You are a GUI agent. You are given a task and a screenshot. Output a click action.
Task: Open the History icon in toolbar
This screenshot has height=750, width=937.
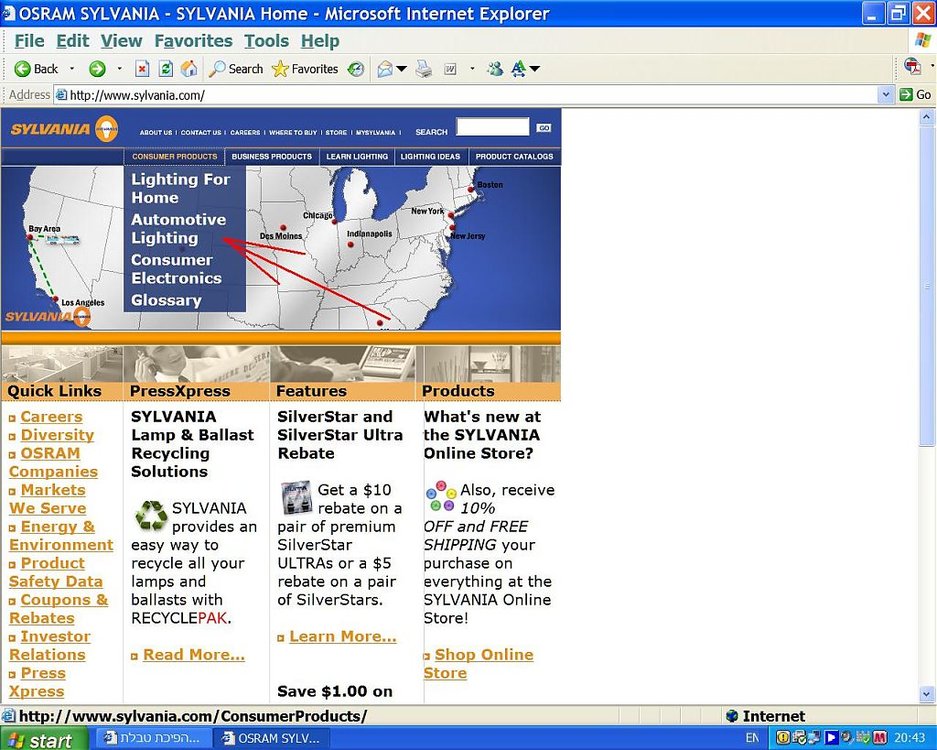356,69
